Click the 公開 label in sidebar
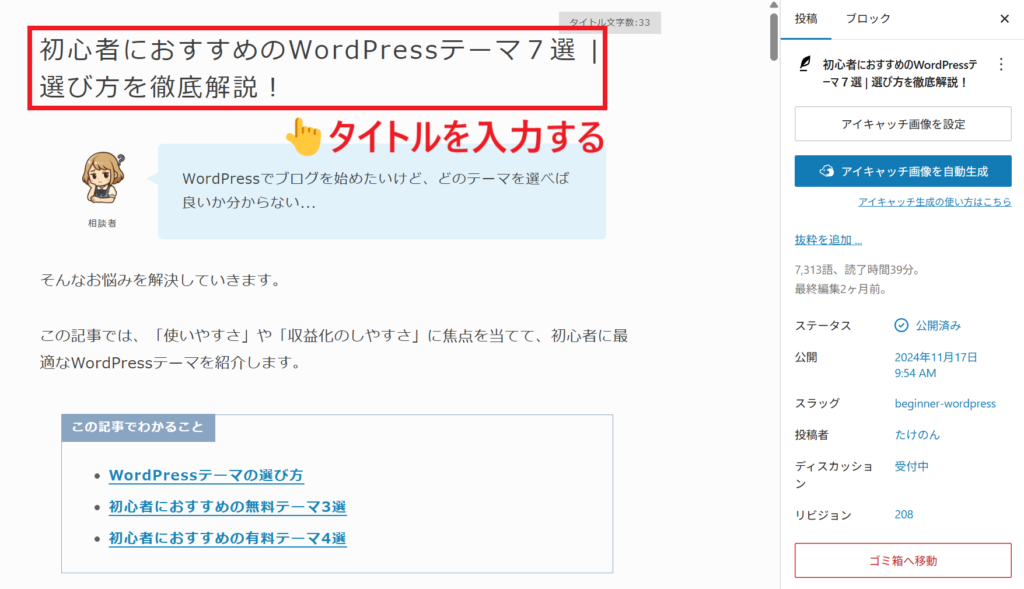1024x589 pixels. (806, 357)
